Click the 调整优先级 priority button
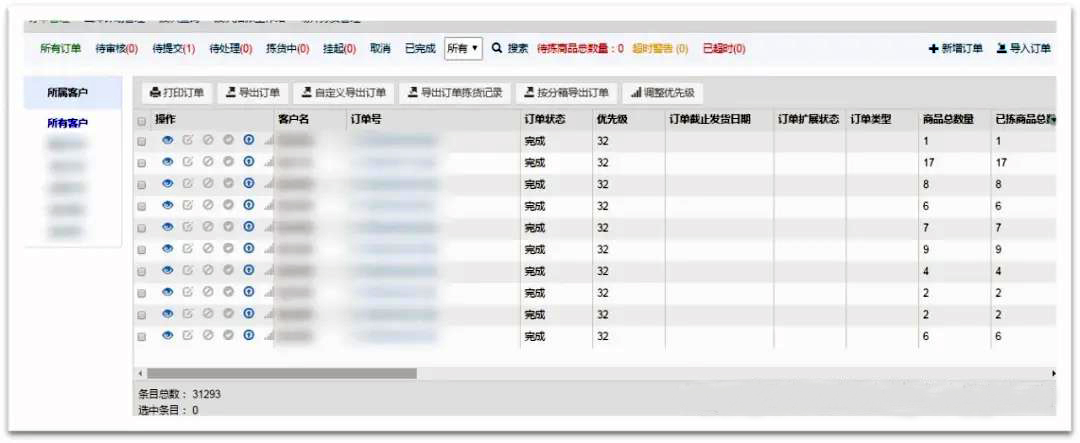The height and width of the screenshot is (443, 1080). (663, 93)
